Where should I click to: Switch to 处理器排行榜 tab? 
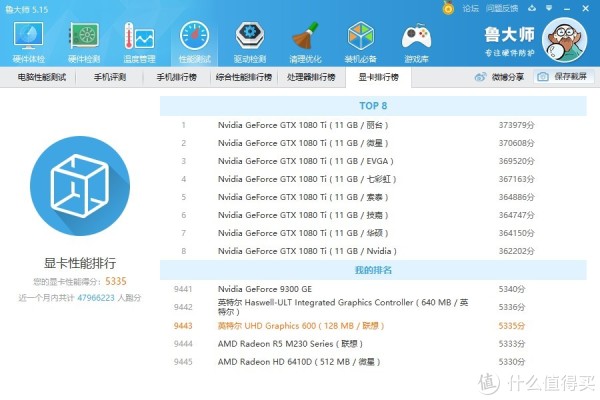tap(311, 77)
